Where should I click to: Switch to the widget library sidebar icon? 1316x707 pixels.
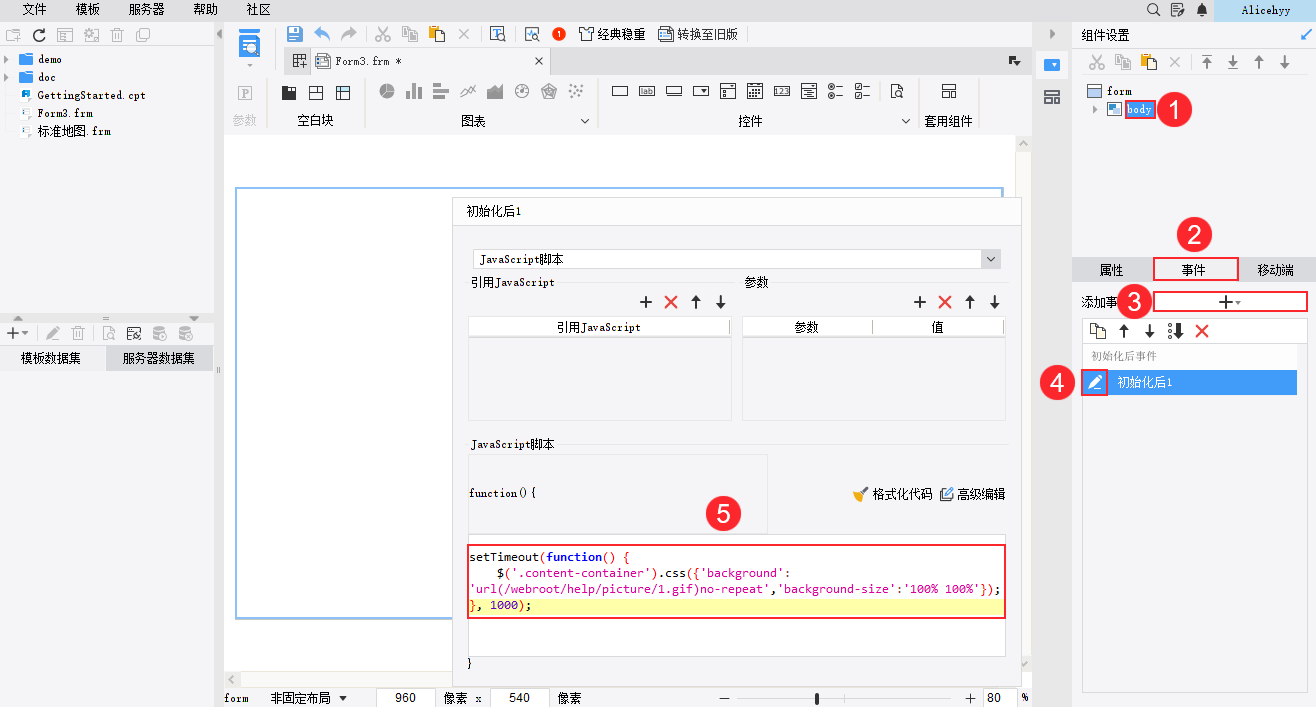1052,97
